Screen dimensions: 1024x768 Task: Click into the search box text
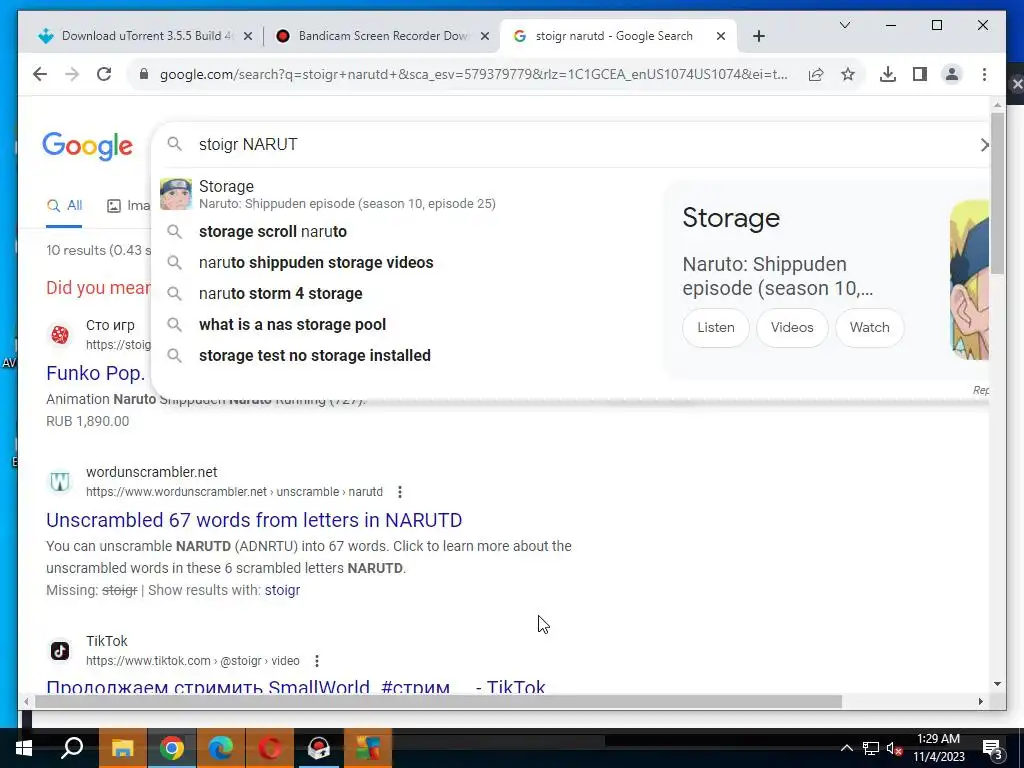pyautogui.click(x=248, y=144)
